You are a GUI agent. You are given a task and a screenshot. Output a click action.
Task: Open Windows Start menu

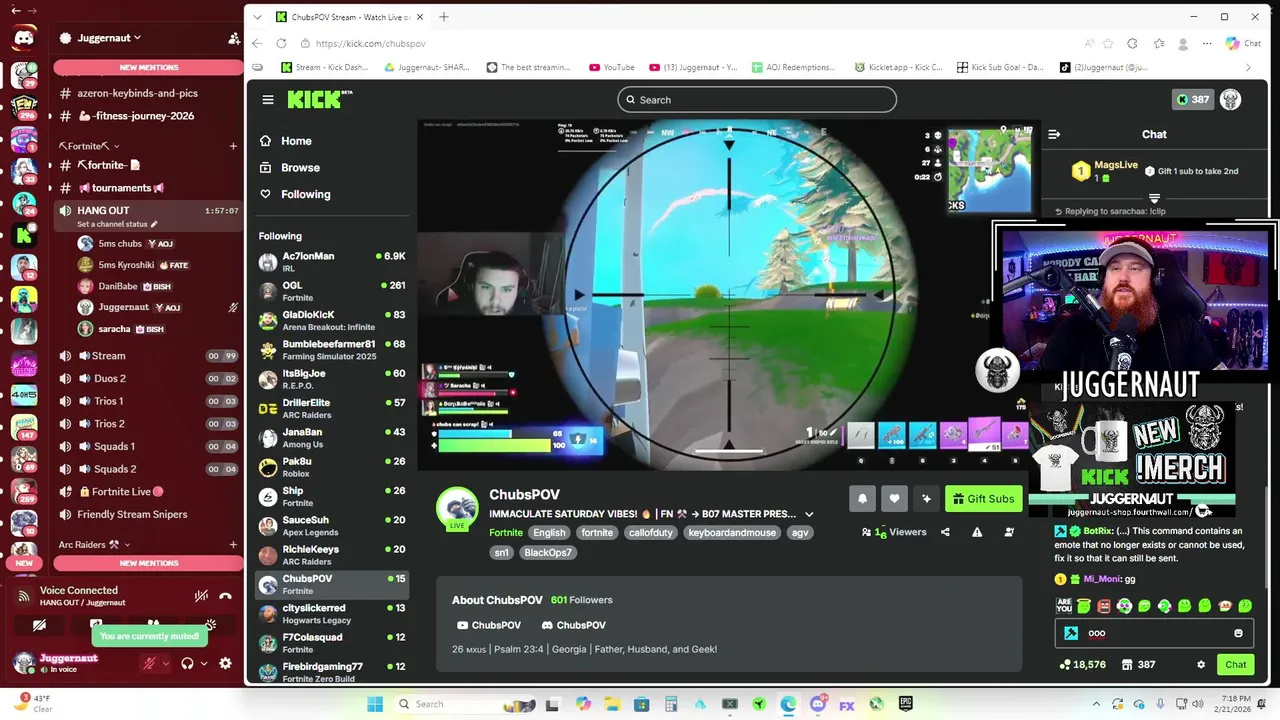[x=375, y=704]
